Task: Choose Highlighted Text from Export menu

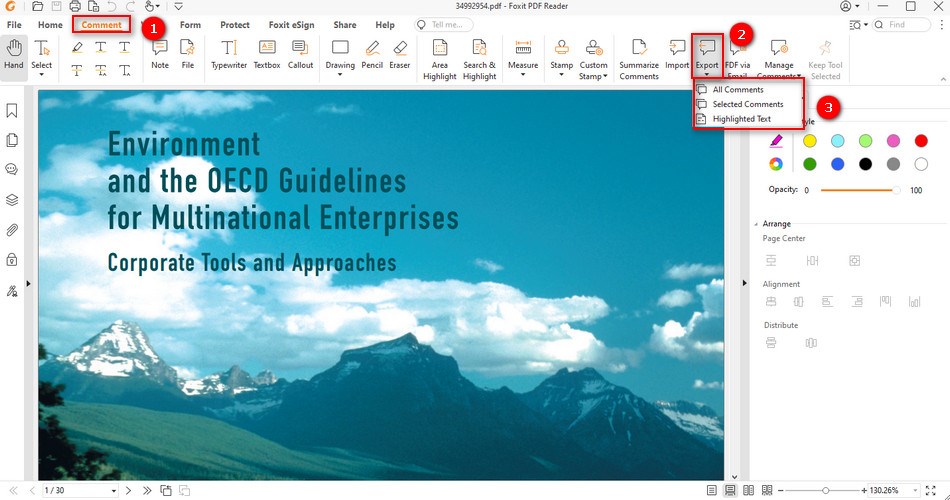Action: coord(741,119)
